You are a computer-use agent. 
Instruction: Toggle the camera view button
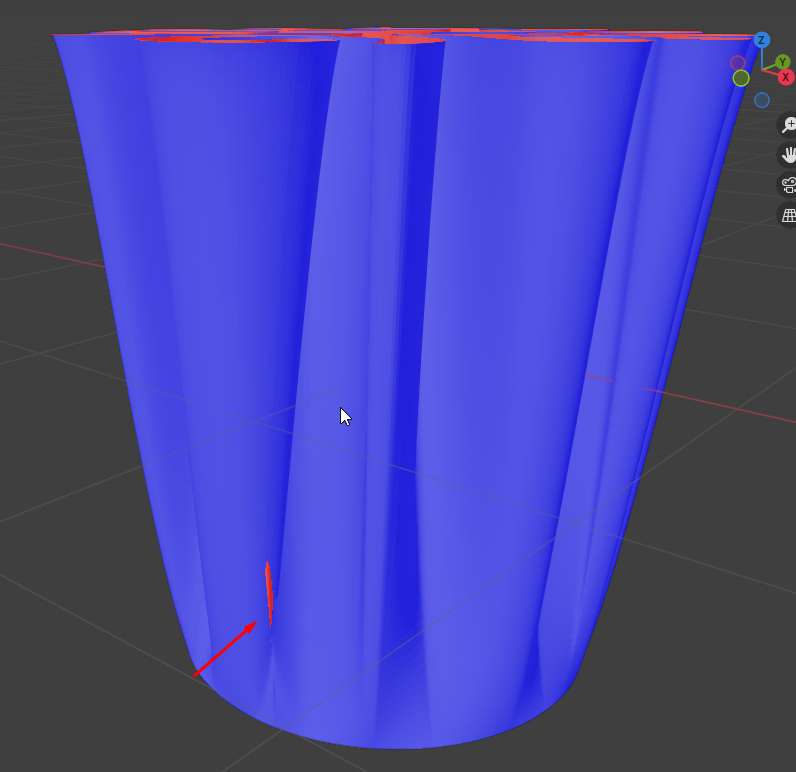click(x=788, y=185)
